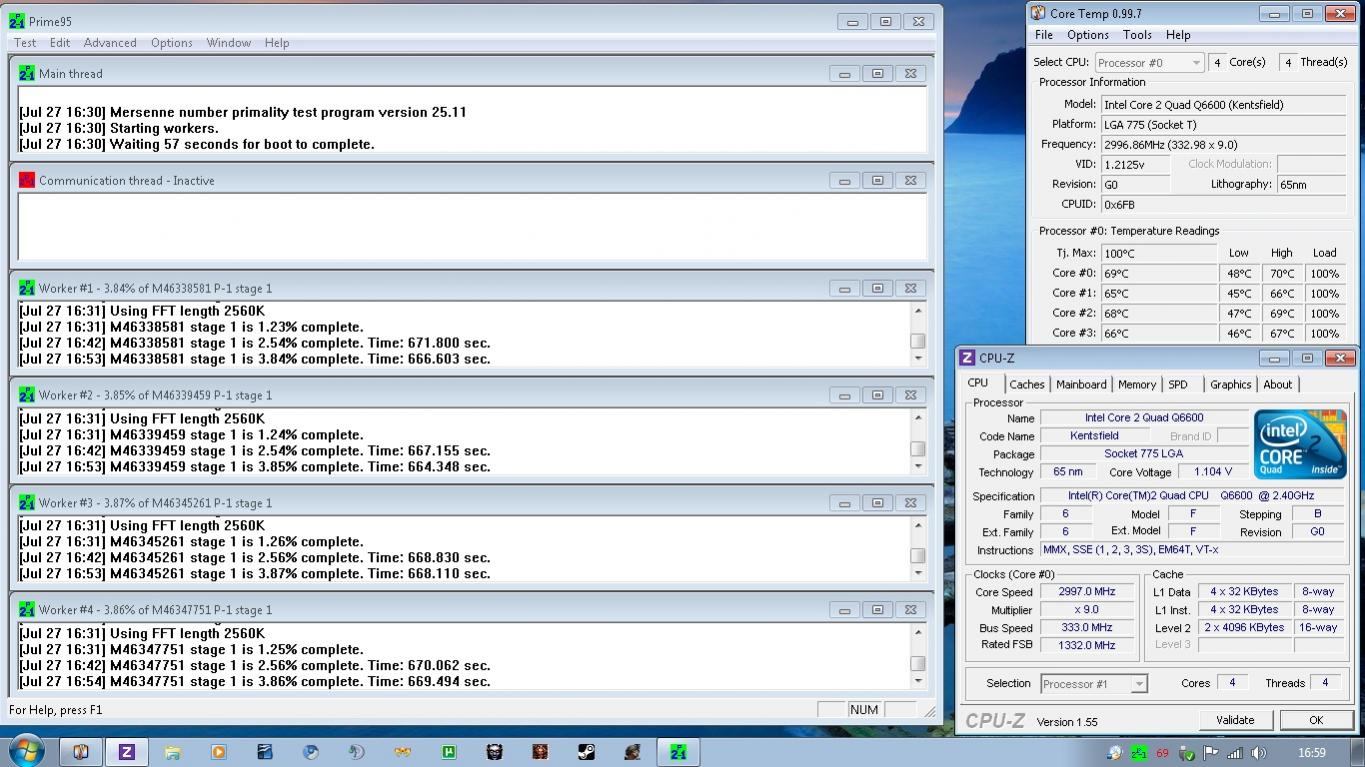Open the Windows Start menu

25,752
